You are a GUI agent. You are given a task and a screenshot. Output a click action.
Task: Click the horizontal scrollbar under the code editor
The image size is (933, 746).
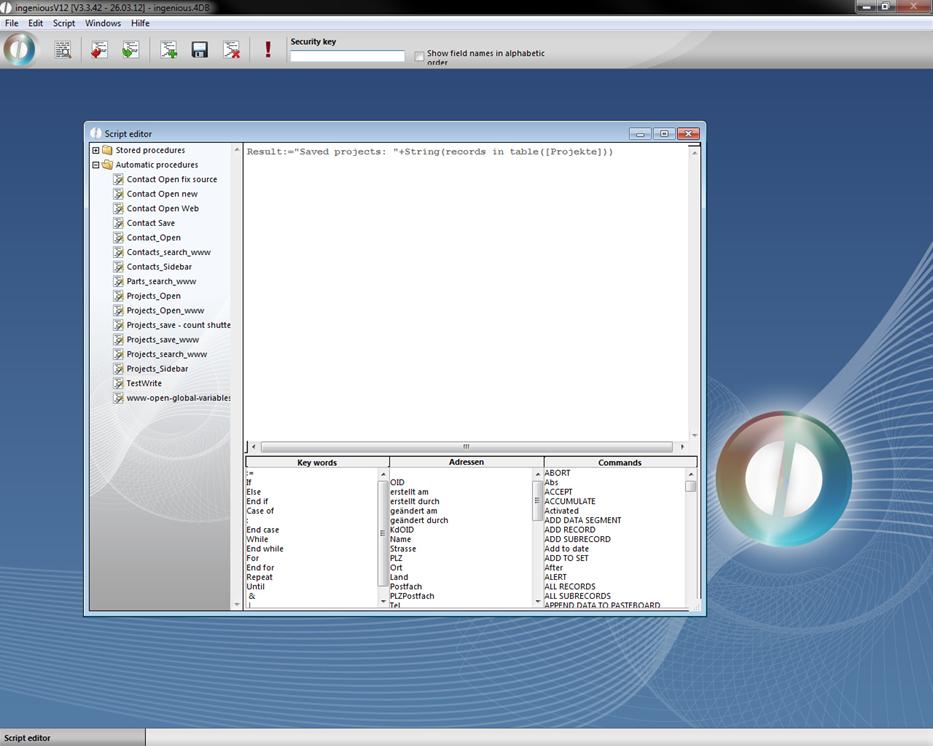466,447
